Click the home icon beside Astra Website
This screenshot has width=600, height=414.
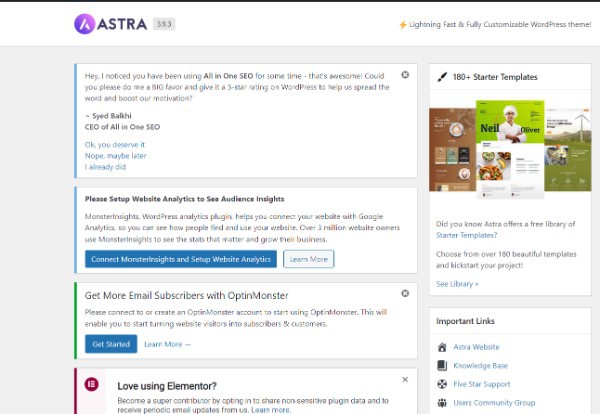(x=442, y=347)
